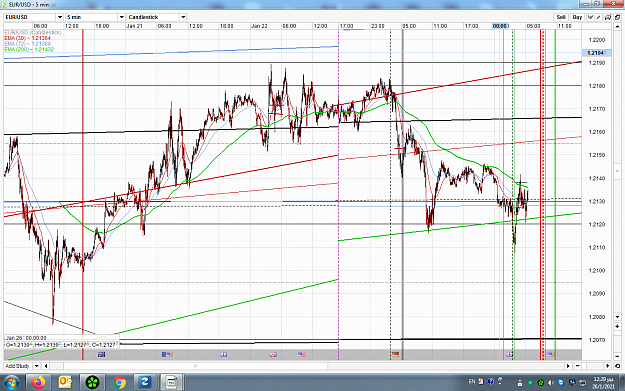This screenshot has width=625, height=391.
Task: Click the volume speaker icon in tray
Action: 551,383
